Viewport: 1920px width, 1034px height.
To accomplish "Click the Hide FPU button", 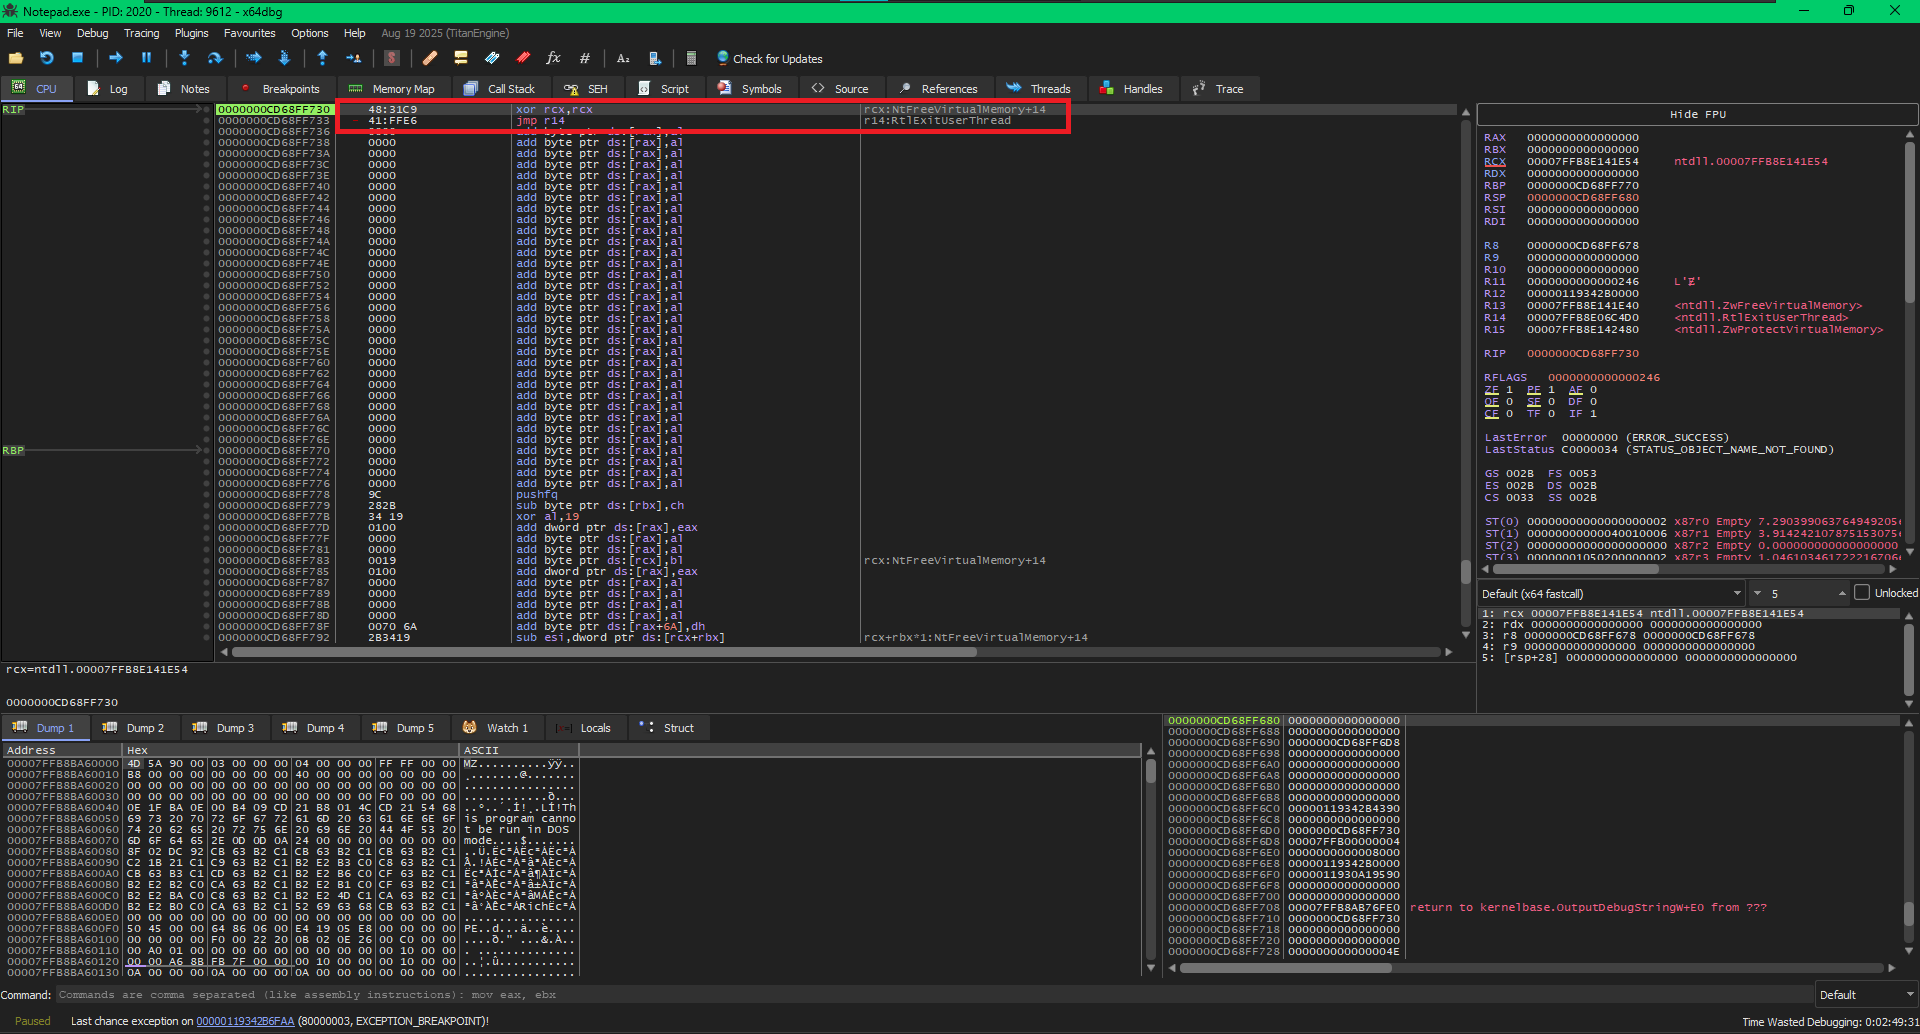I will (x=1697, y=115).
